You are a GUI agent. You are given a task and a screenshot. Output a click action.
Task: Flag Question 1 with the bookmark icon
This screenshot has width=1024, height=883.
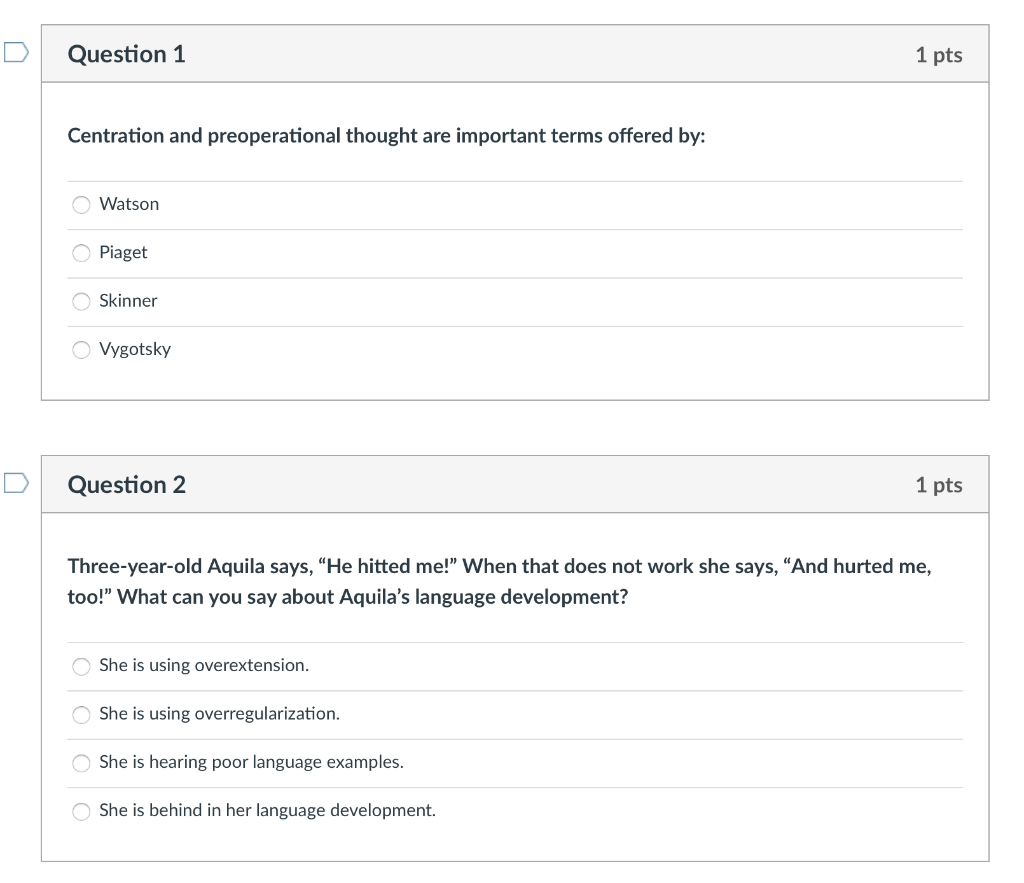click(x=16, y=52)
